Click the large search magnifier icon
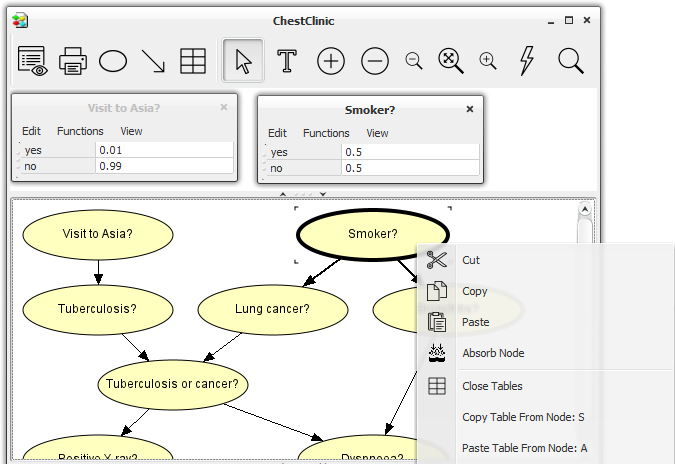The width and height of the screenshot is (675, 464). [x=571, y=61]
